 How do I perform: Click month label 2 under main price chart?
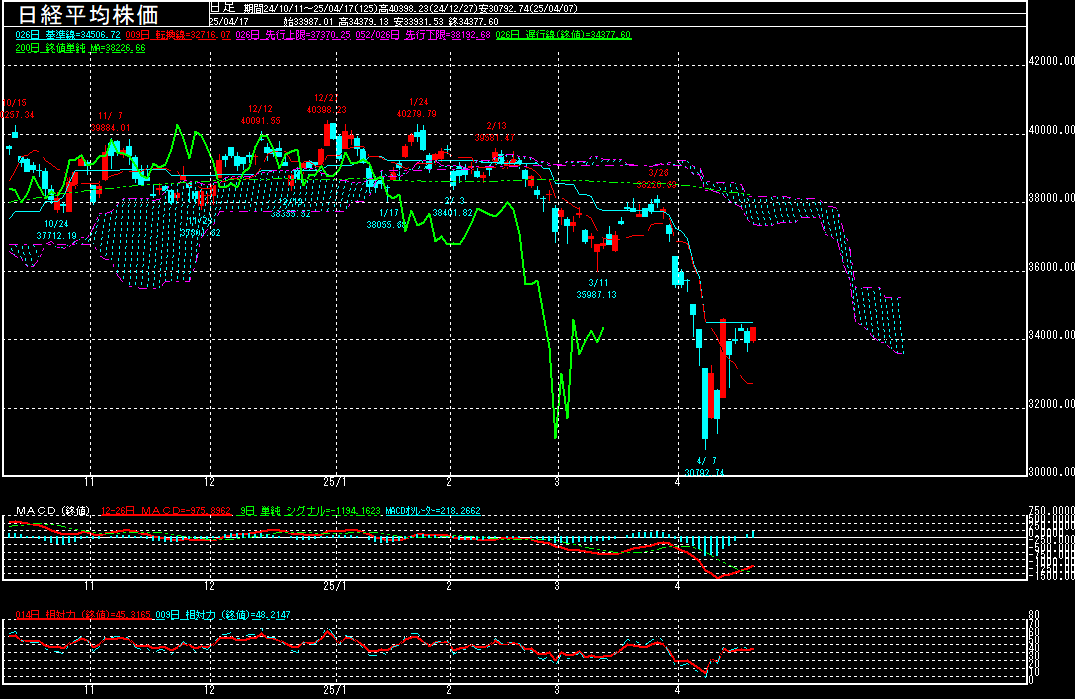click(449, 482)
